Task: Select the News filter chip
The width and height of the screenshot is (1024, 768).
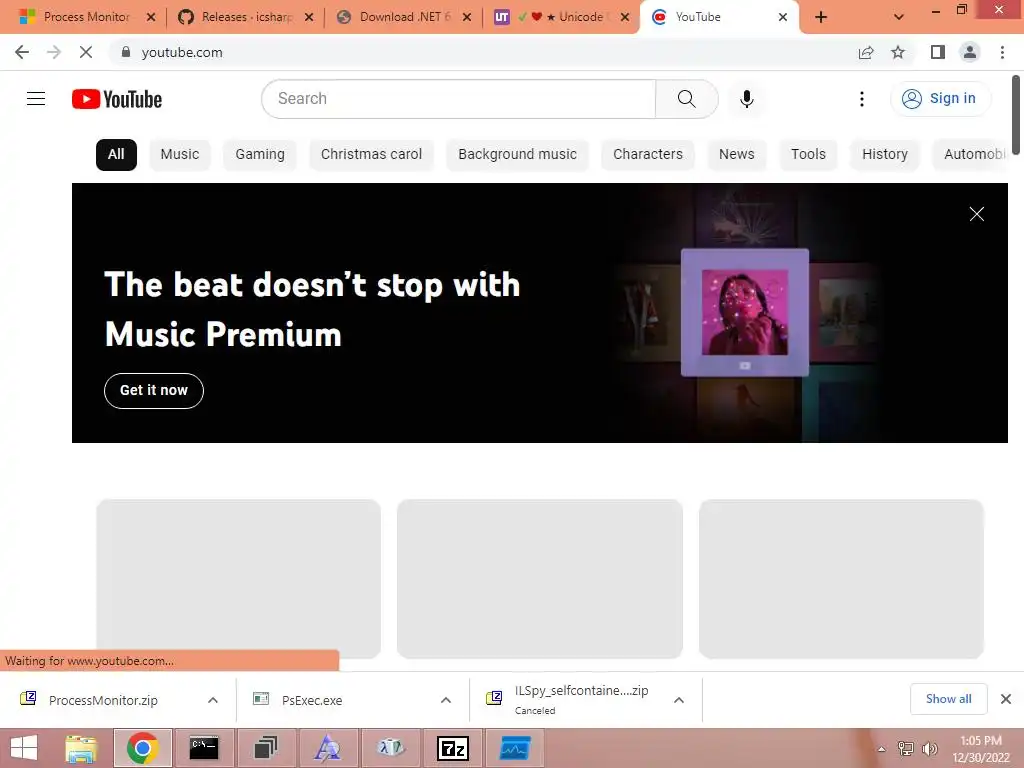Action: point(737,155)
